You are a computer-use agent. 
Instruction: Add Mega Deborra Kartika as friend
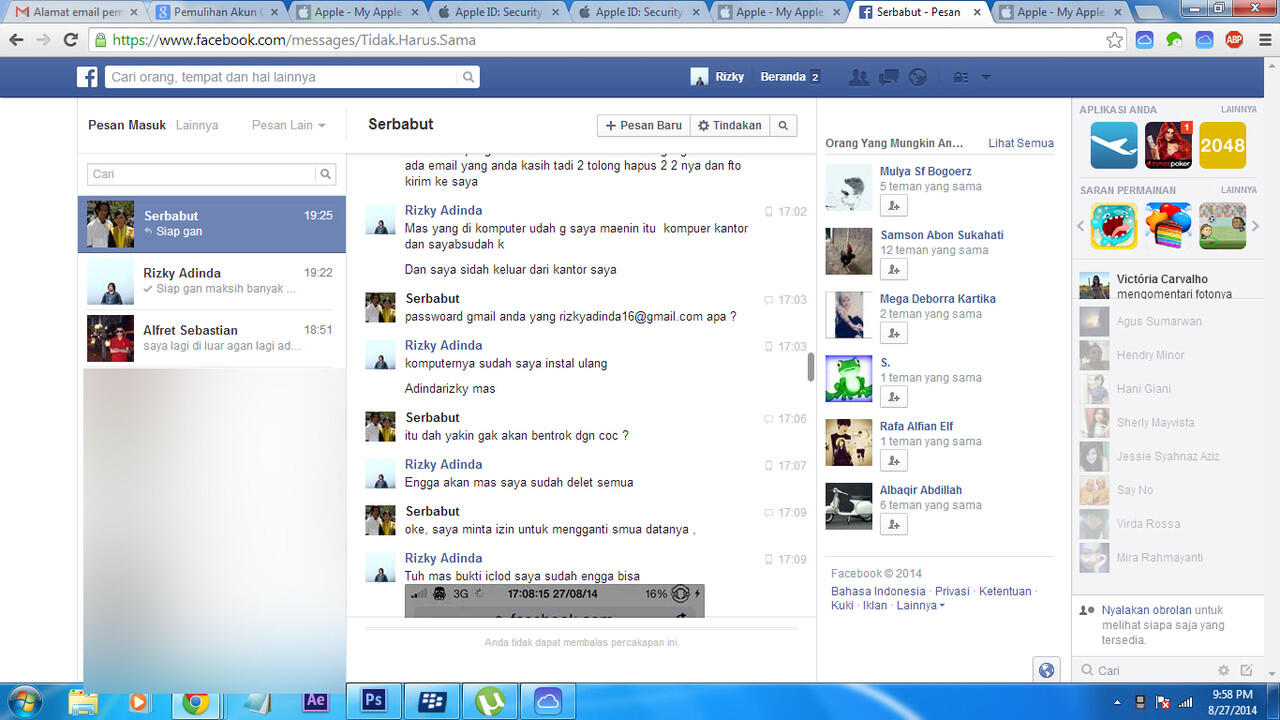[x=893, y=333]
